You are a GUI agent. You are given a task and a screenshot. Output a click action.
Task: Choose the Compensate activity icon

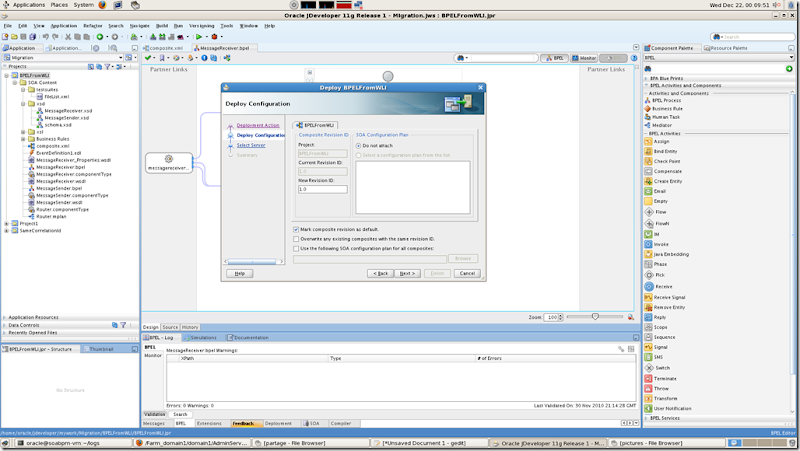(648, 171)
